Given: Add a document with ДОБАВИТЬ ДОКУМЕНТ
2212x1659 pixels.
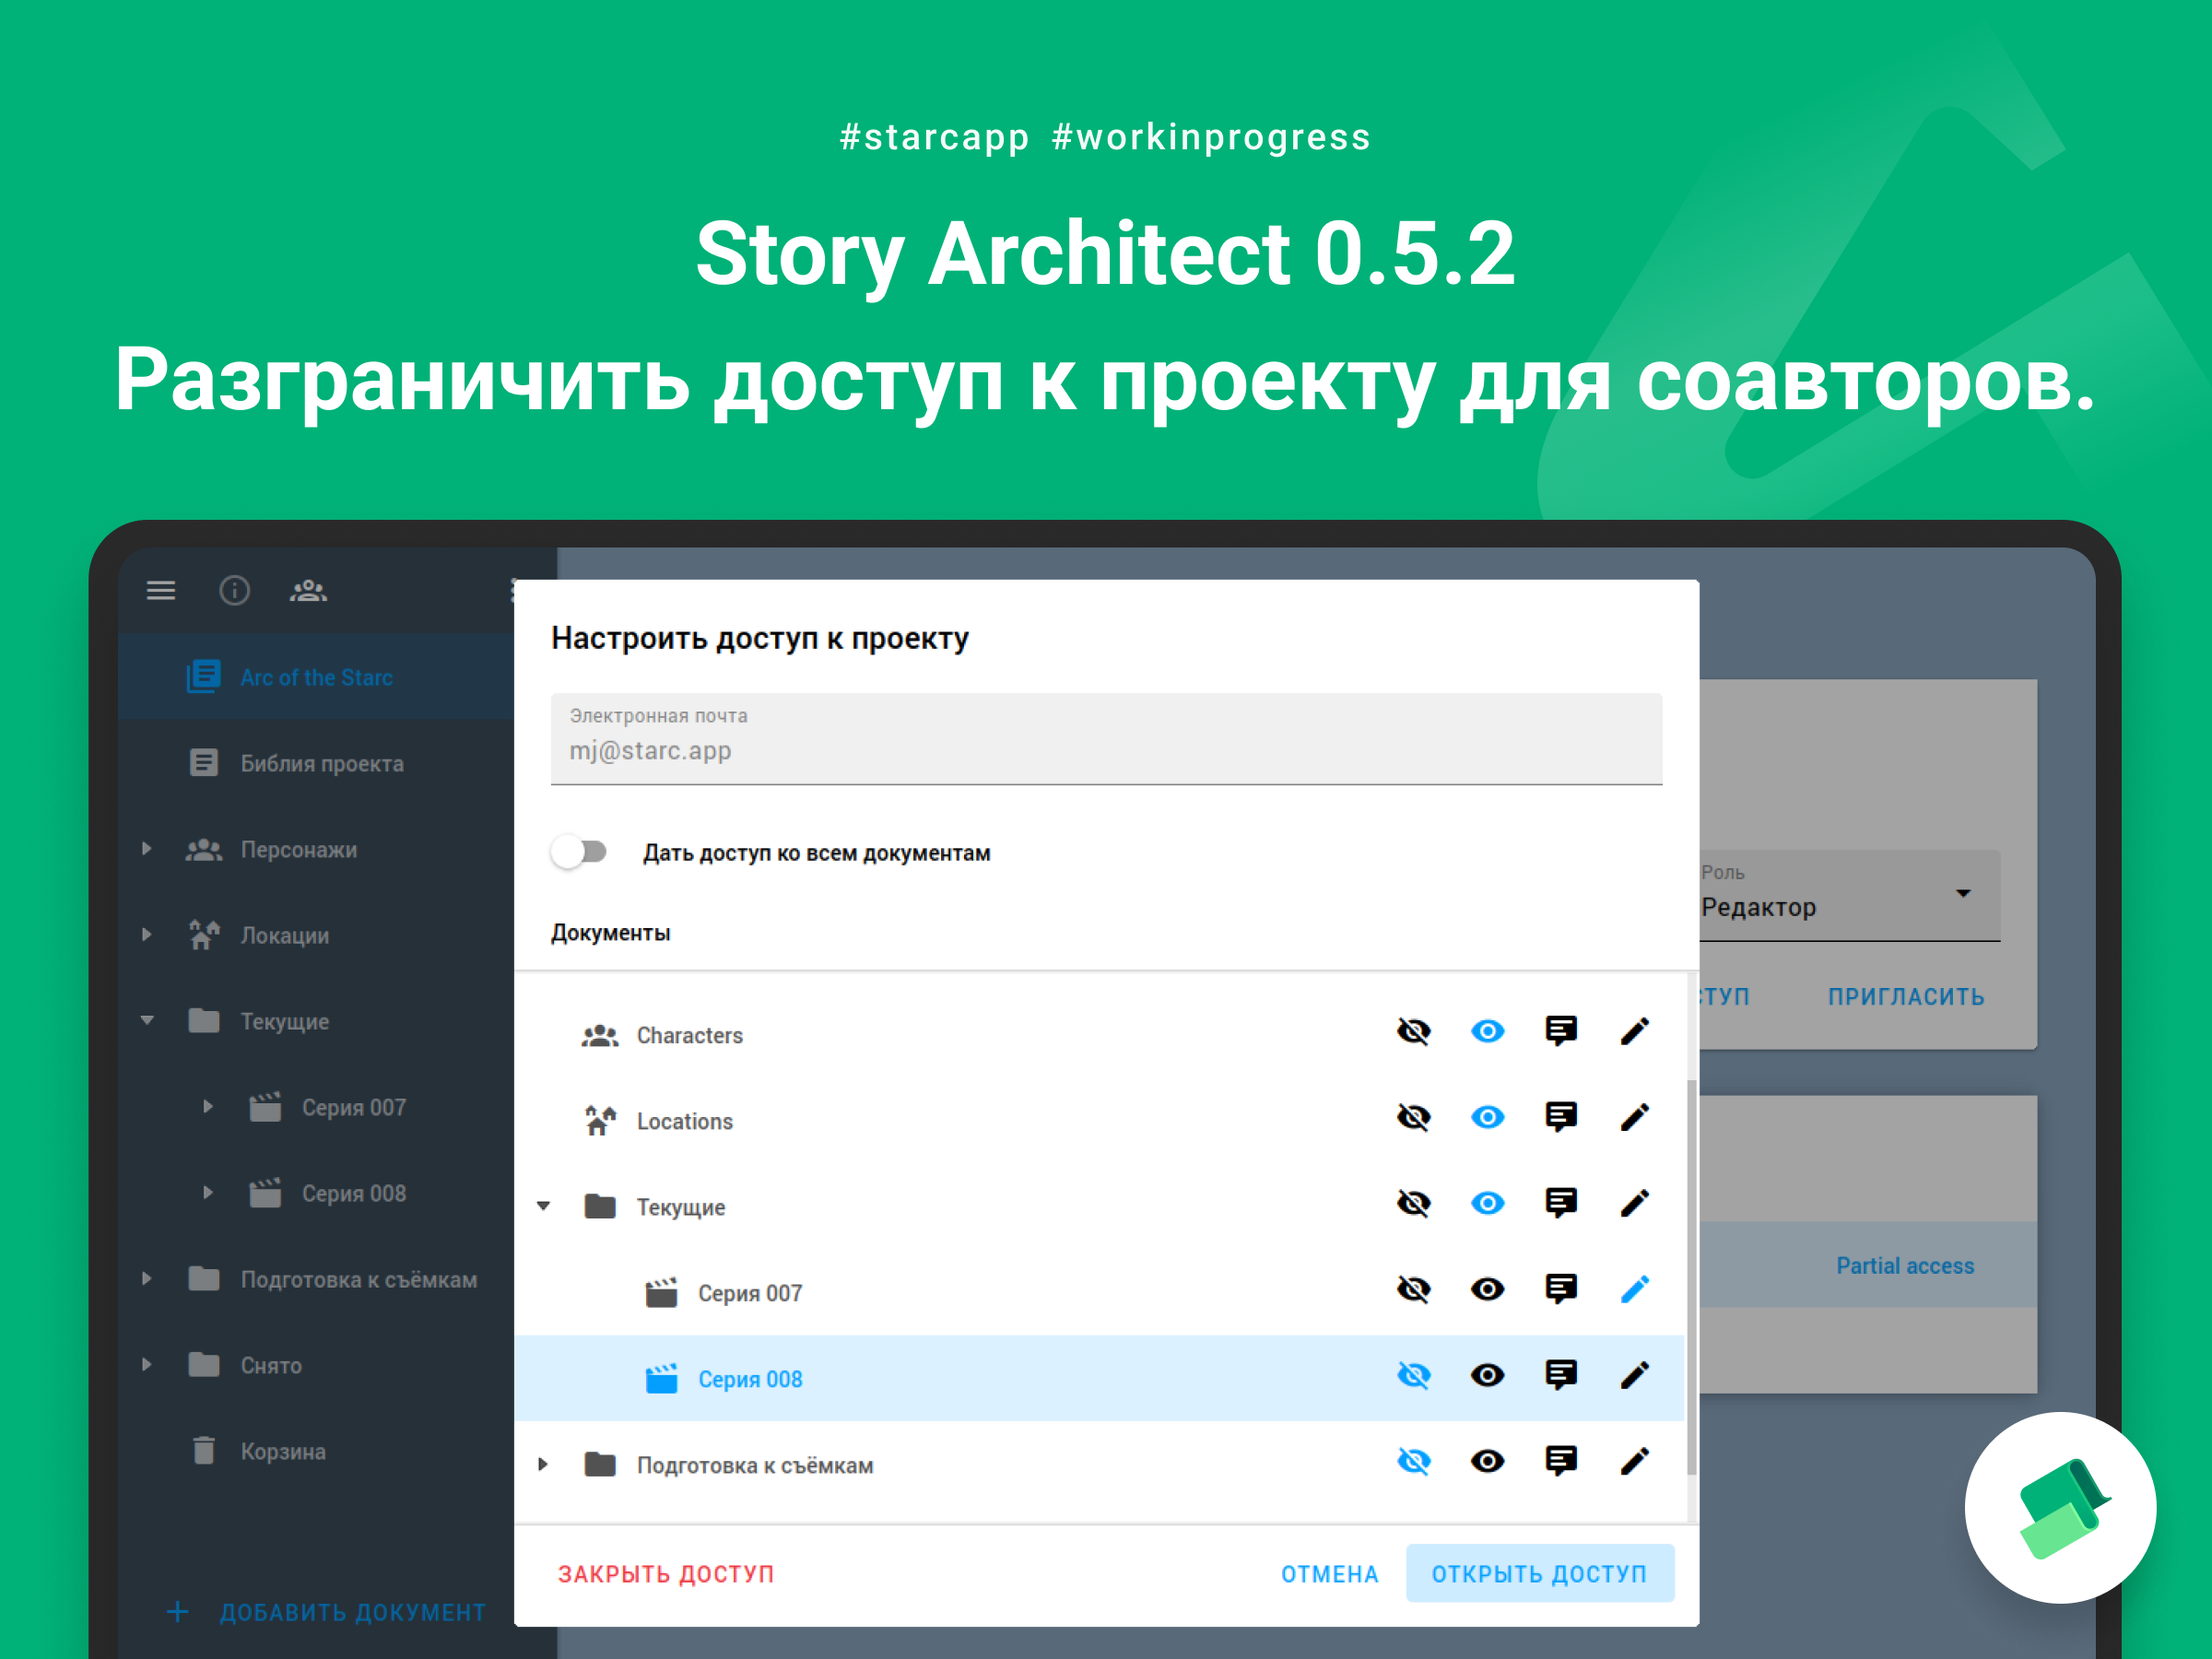Looking at the screenshot, I should [326, 1612].
